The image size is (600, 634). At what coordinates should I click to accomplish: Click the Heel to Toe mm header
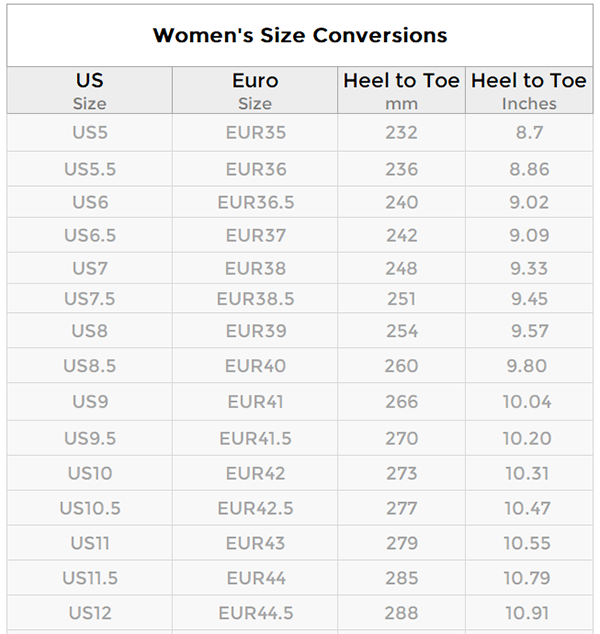[401, 90]
